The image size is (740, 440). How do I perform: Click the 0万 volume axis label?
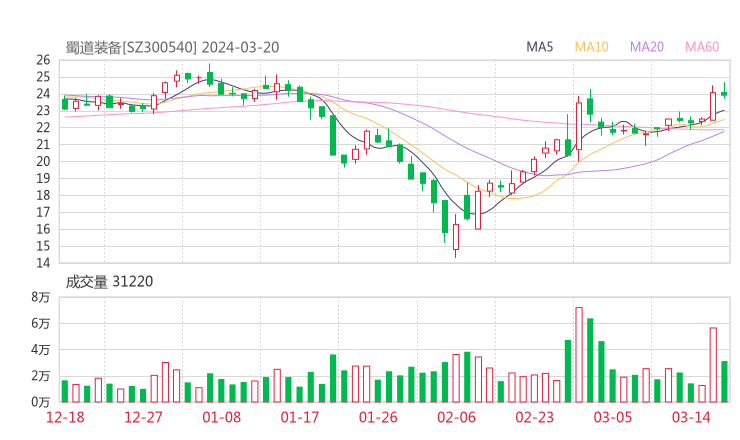coord(41,402)
